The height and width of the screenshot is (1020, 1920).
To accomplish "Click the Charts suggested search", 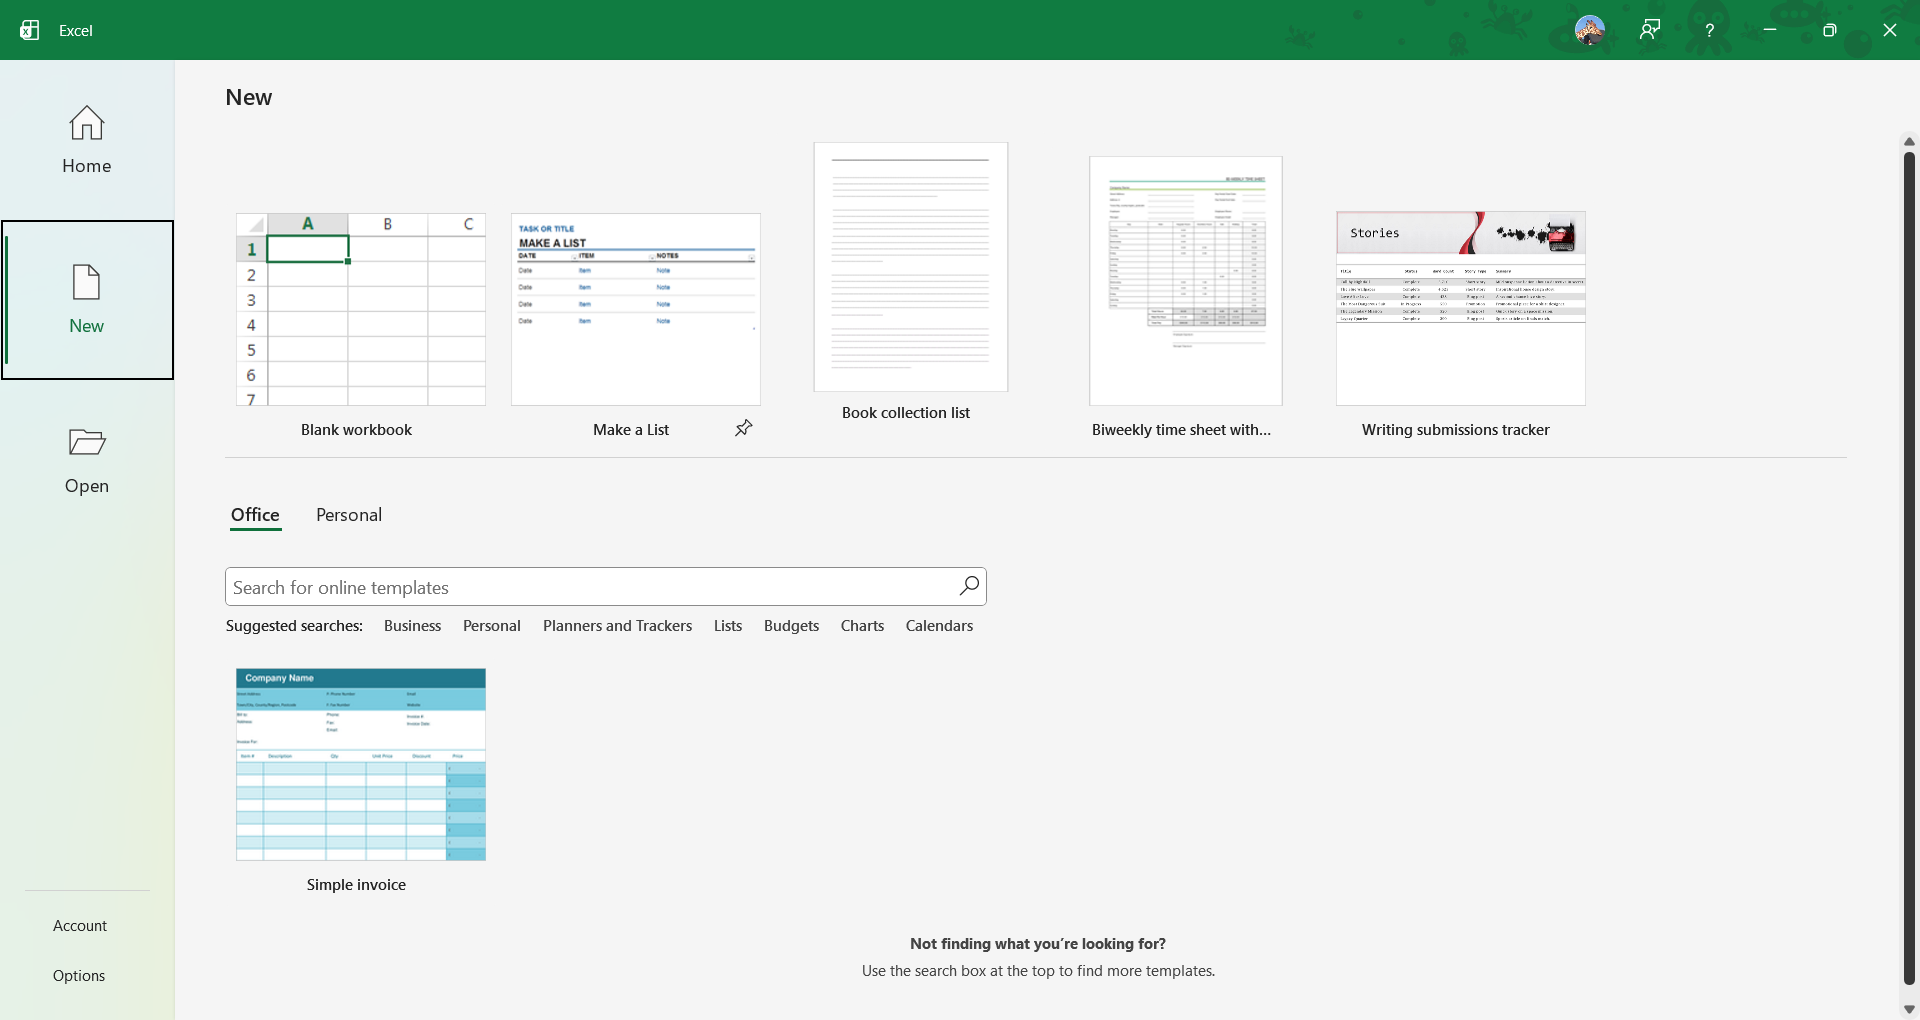I will point(862,626).
